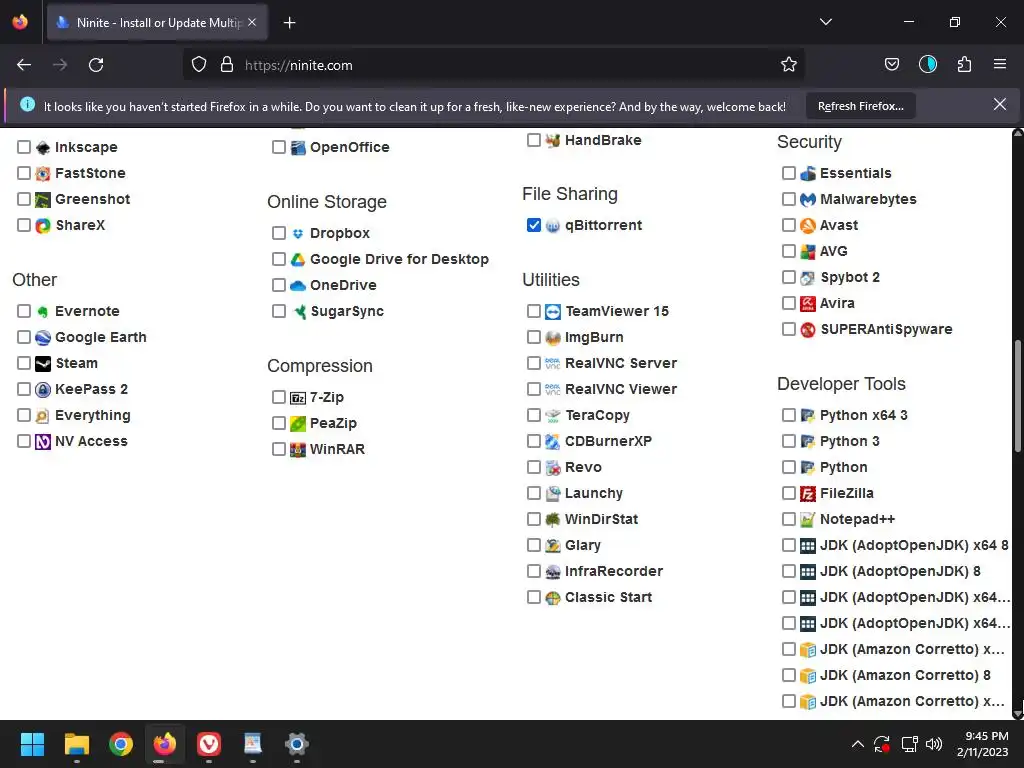Image resolution: width=1024 pixels, height=768 pixels.
Task: Click the Refresh Firefox button
Action: point(860,106)
